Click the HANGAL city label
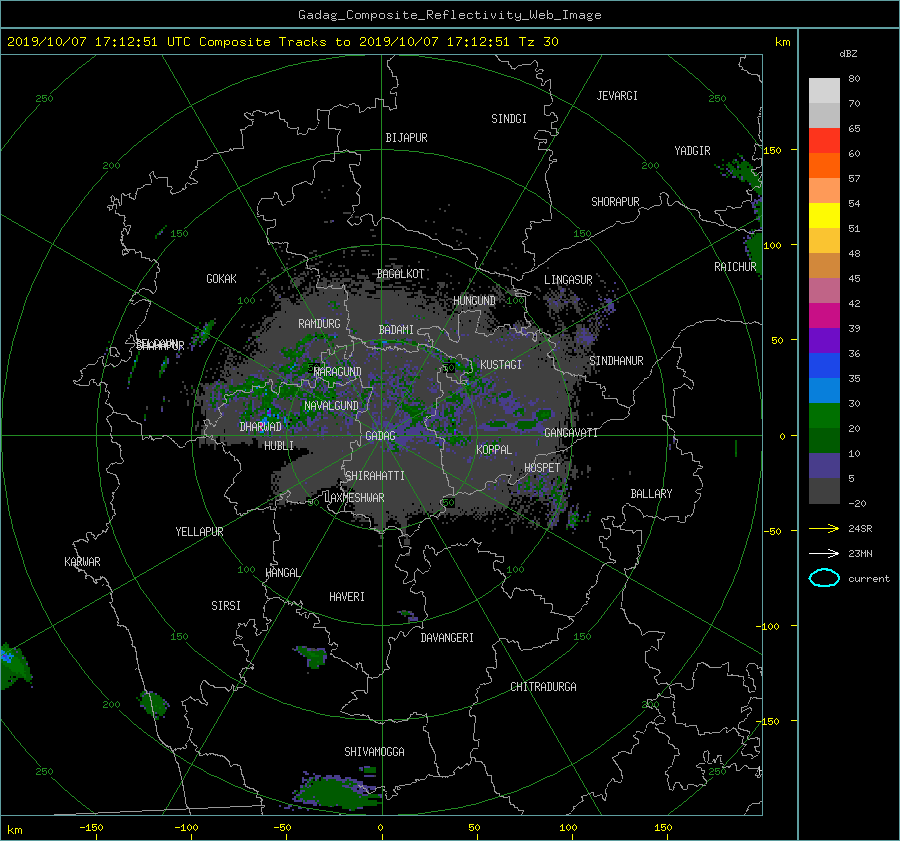 point(283,573)
